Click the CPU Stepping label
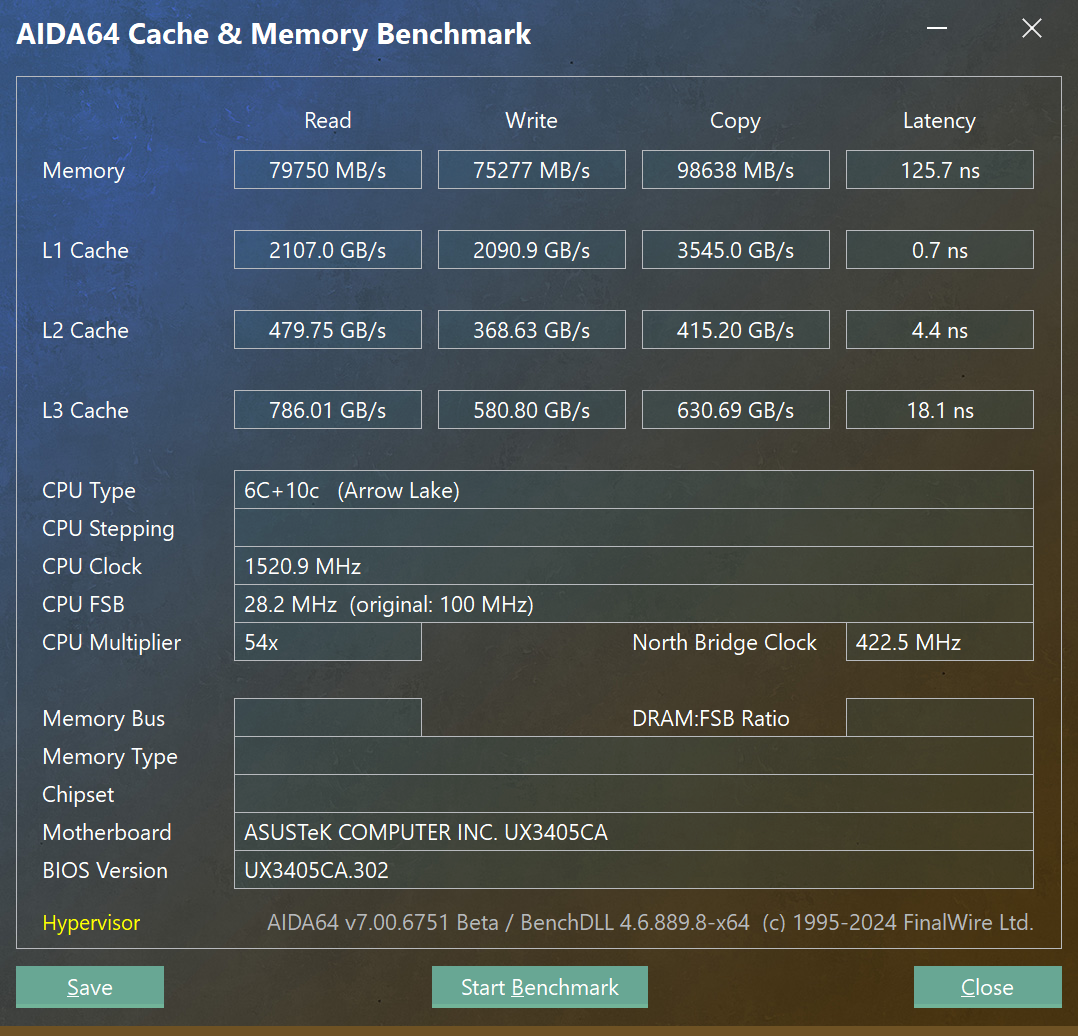This screenshot has width=1078, height=1036. point(109,529)
